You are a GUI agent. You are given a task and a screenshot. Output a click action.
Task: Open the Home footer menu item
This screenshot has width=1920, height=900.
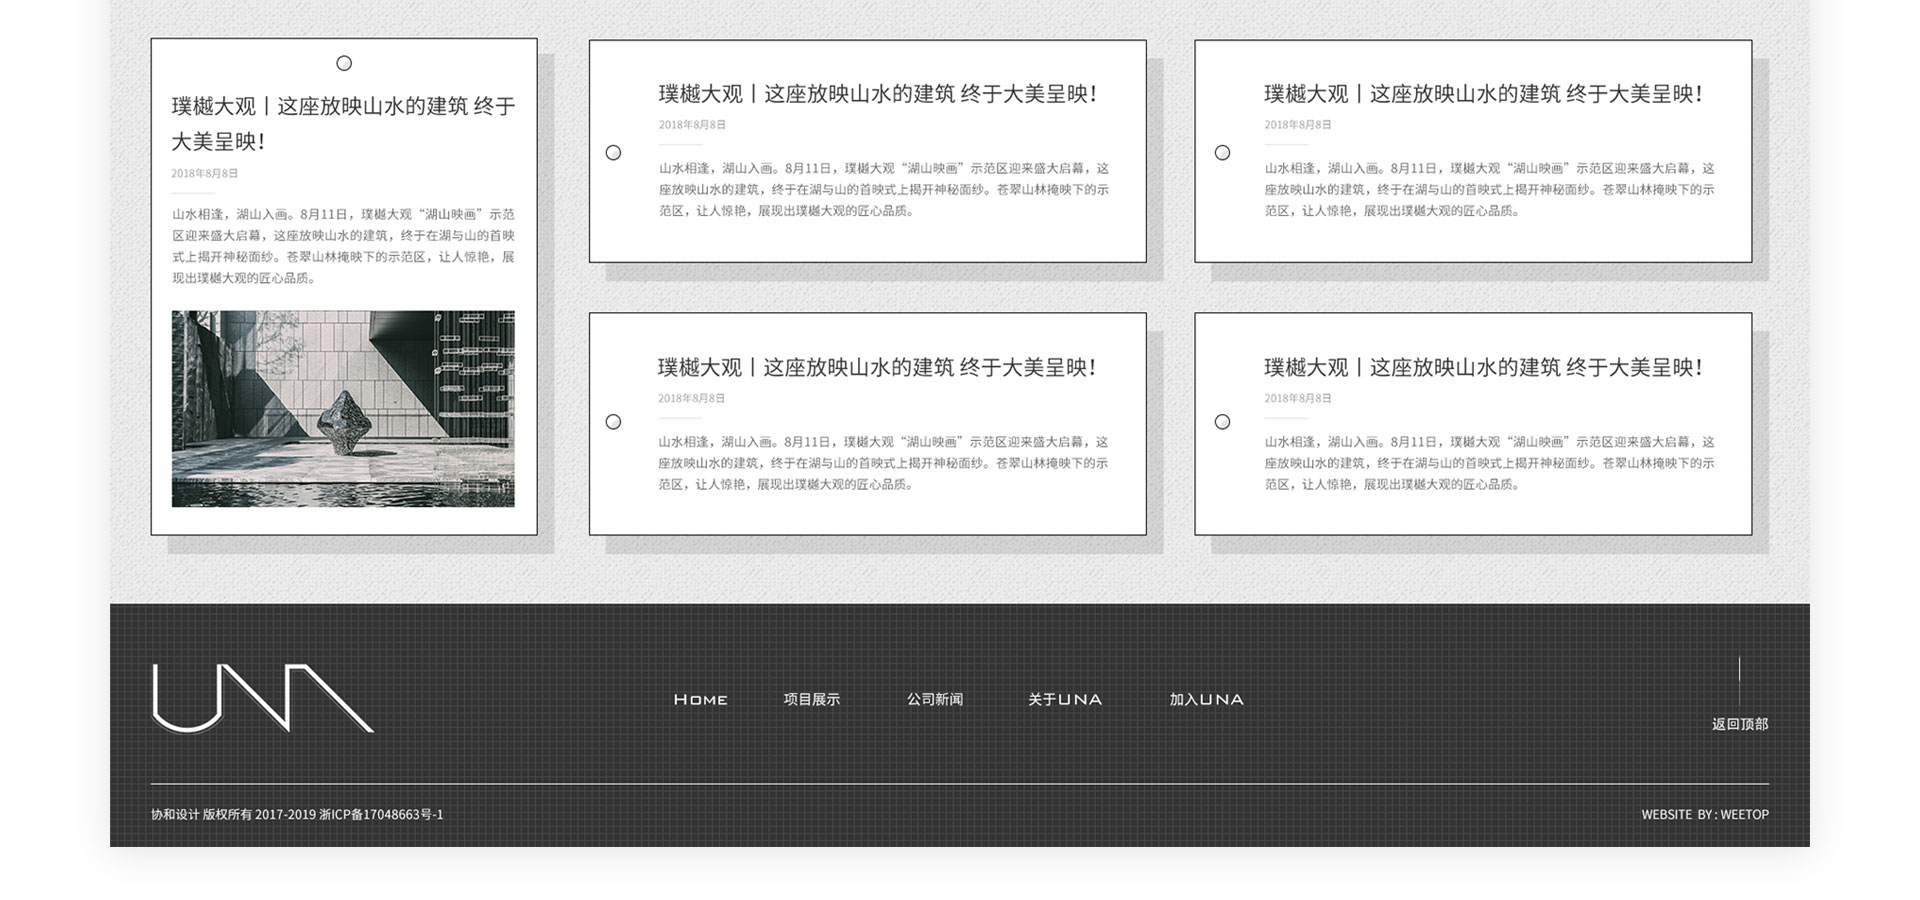(700, 700)
